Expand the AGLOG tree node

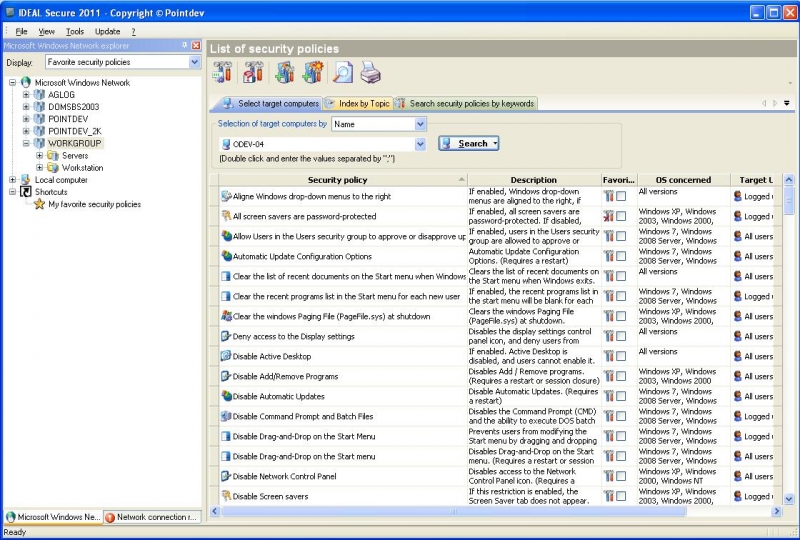tap(26, 94)
